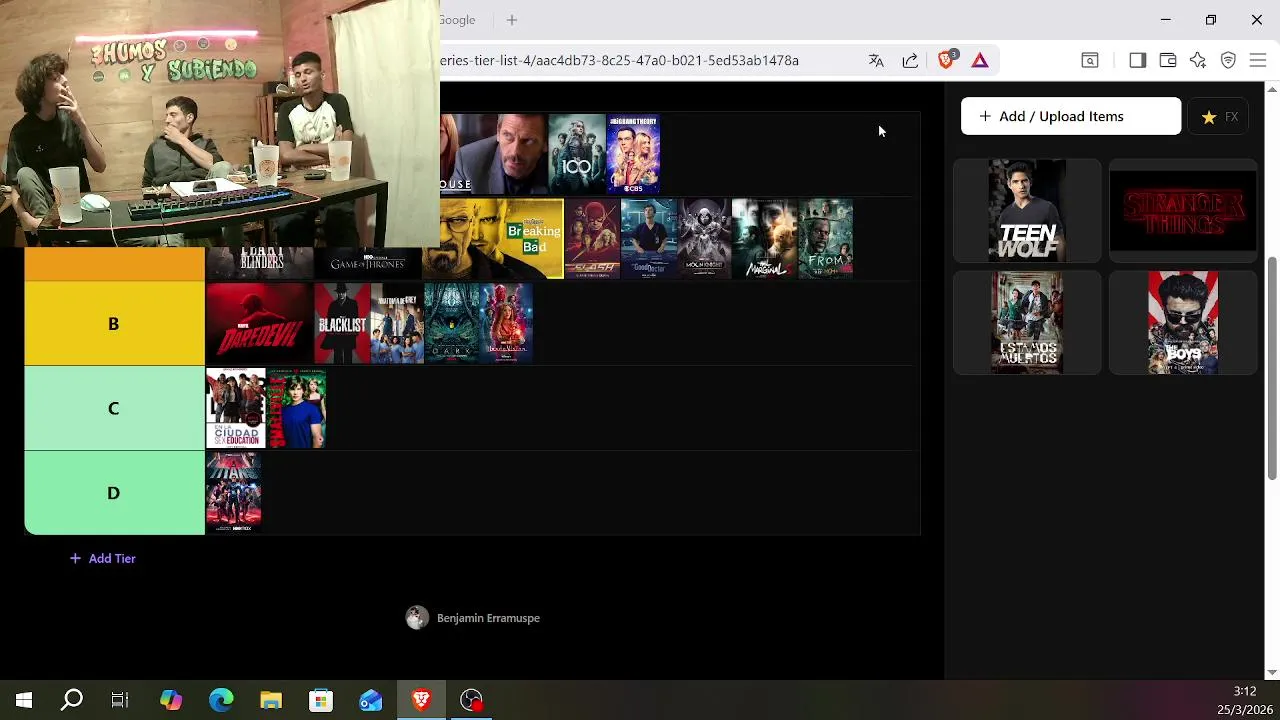Open the Brave Shields lion icon
Image resolution: width=1280 pixels, height=720 pixels.
pyautogui.click(x=946, y=60)
